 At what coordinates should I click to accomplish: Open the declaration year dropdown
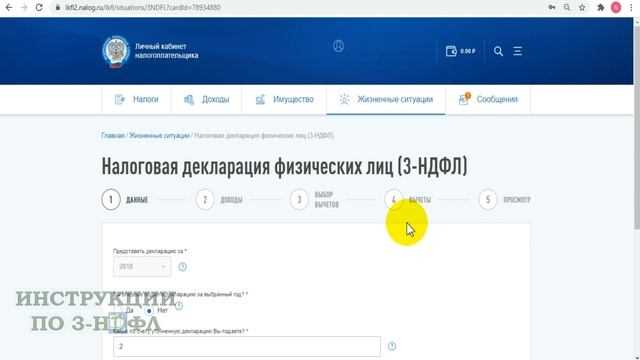point(142,267)
